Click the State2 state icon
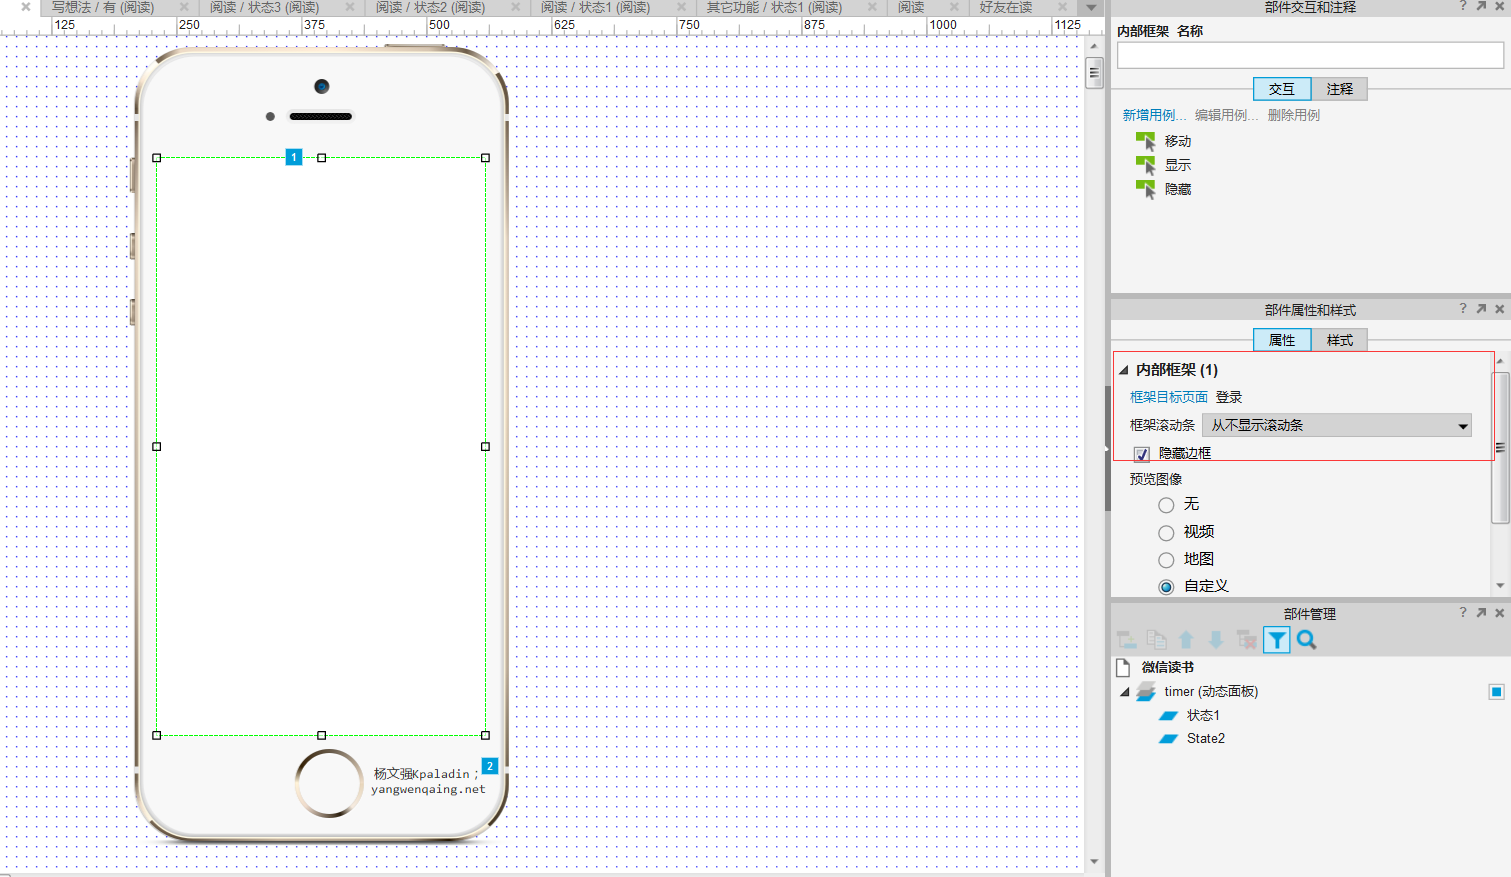Viewport: 1511px width, 877px height. [x=1168, y=739]
